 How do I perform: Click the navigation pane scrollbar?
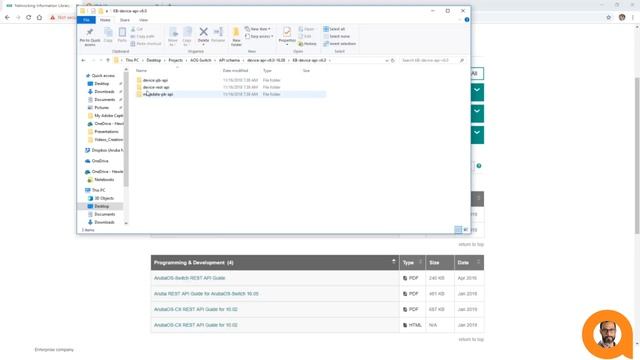[126, 129]
